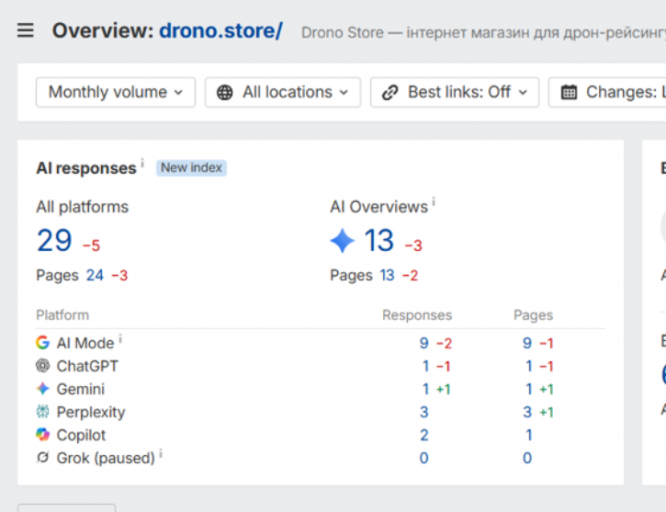
Task: Open Copilot responses count 2
Action: pos(424,435)
